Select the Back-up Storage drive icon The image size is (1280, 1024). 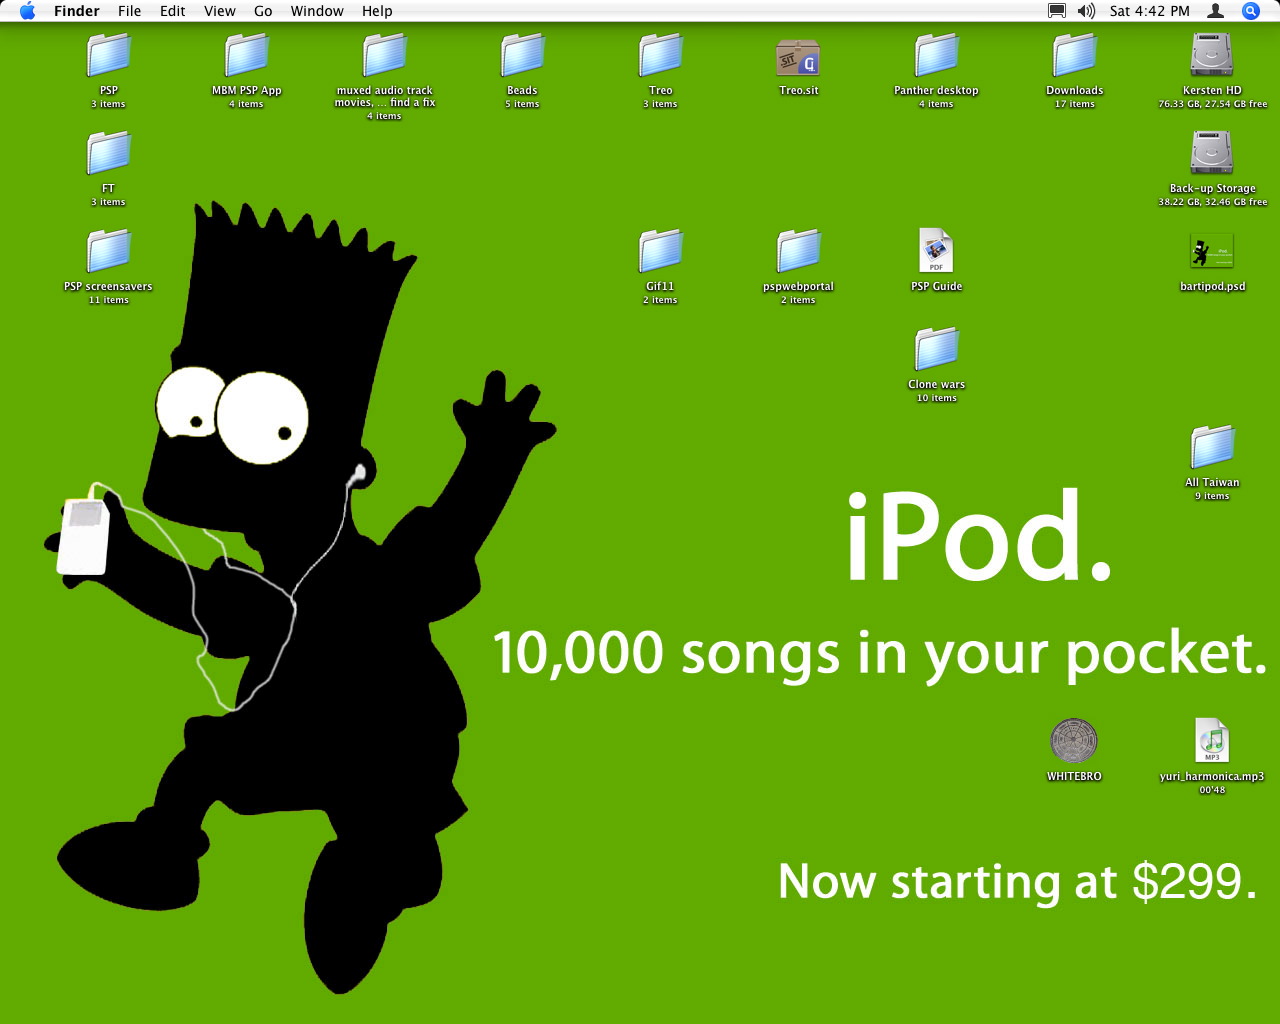(1212, 154)
